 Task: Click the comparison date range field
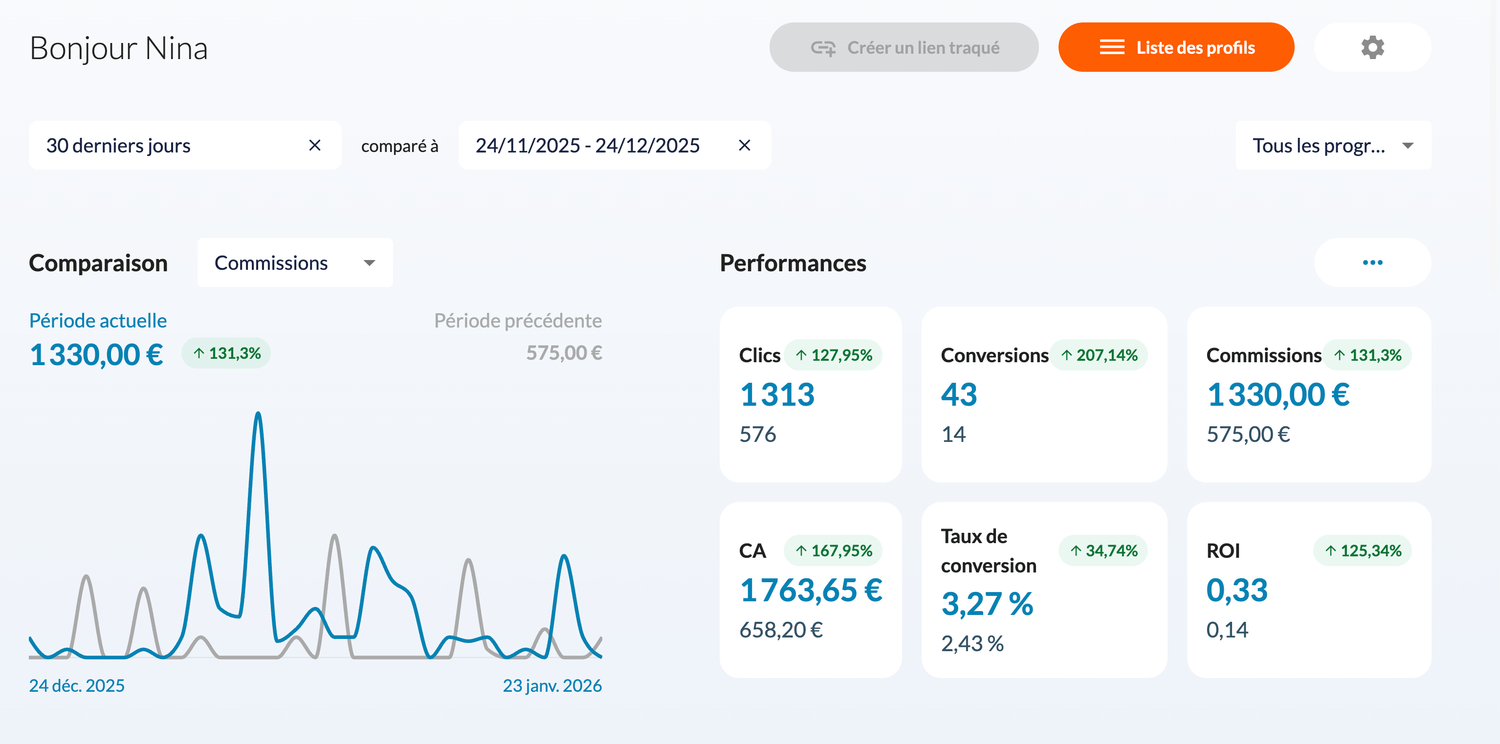(588, 146)
